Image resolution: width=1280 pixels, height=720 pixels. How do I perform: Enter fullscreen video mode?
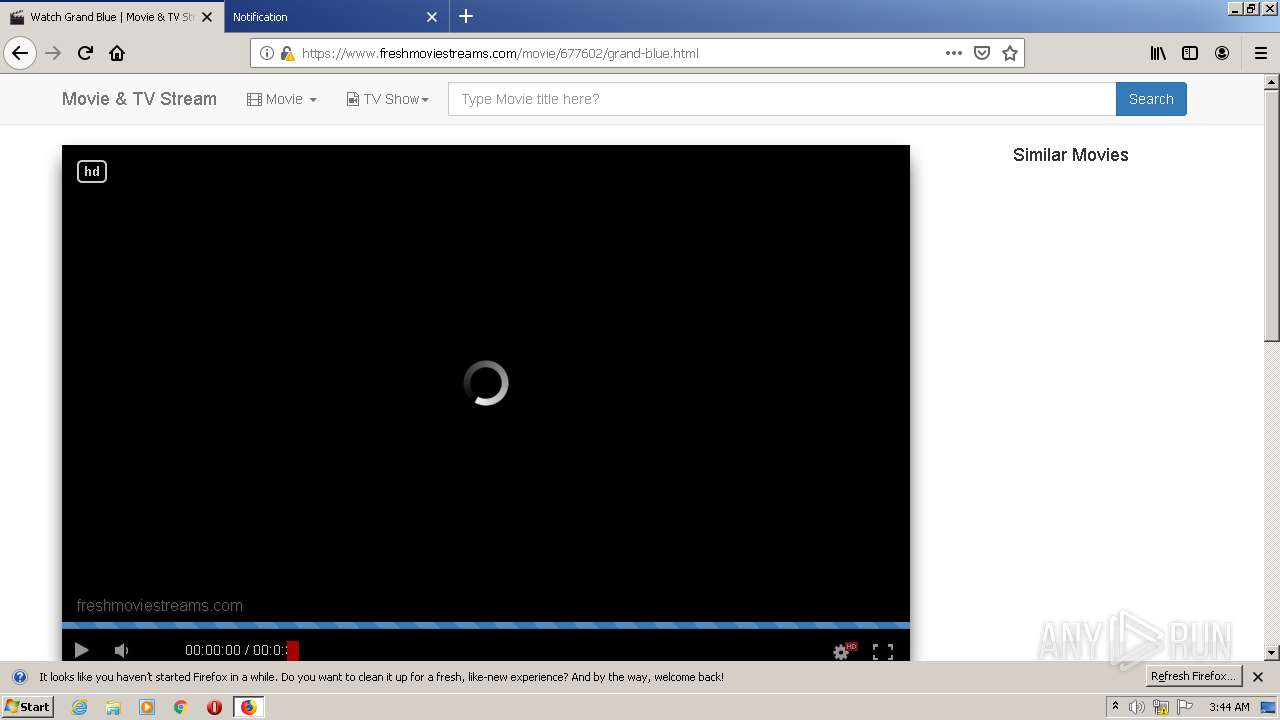tap(883, 651)
